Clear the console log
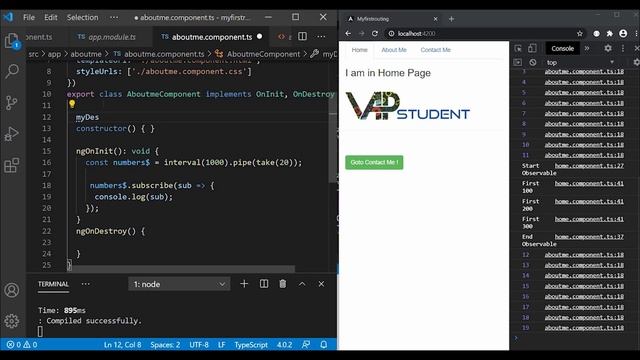The width and height of the screenshot is (640, 360). 533,62
